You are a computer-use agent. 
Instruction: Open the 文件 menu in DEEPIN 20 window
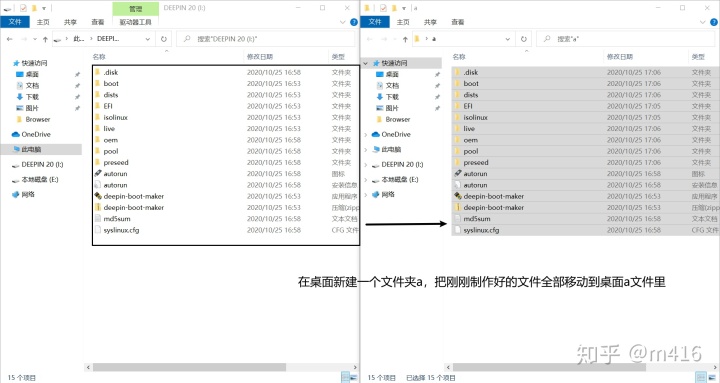tap(15, 22)
